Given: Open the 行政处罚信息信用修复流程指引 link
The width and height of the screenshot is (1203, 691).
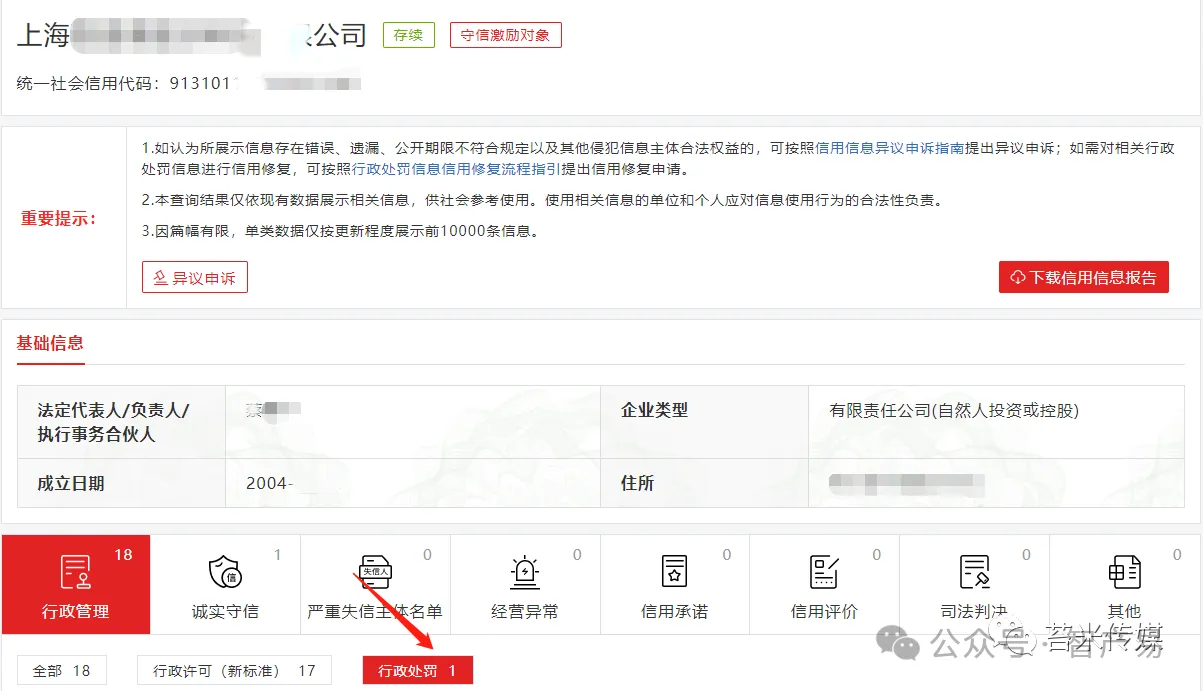Looking at the screenshot, I should point(455,169).
